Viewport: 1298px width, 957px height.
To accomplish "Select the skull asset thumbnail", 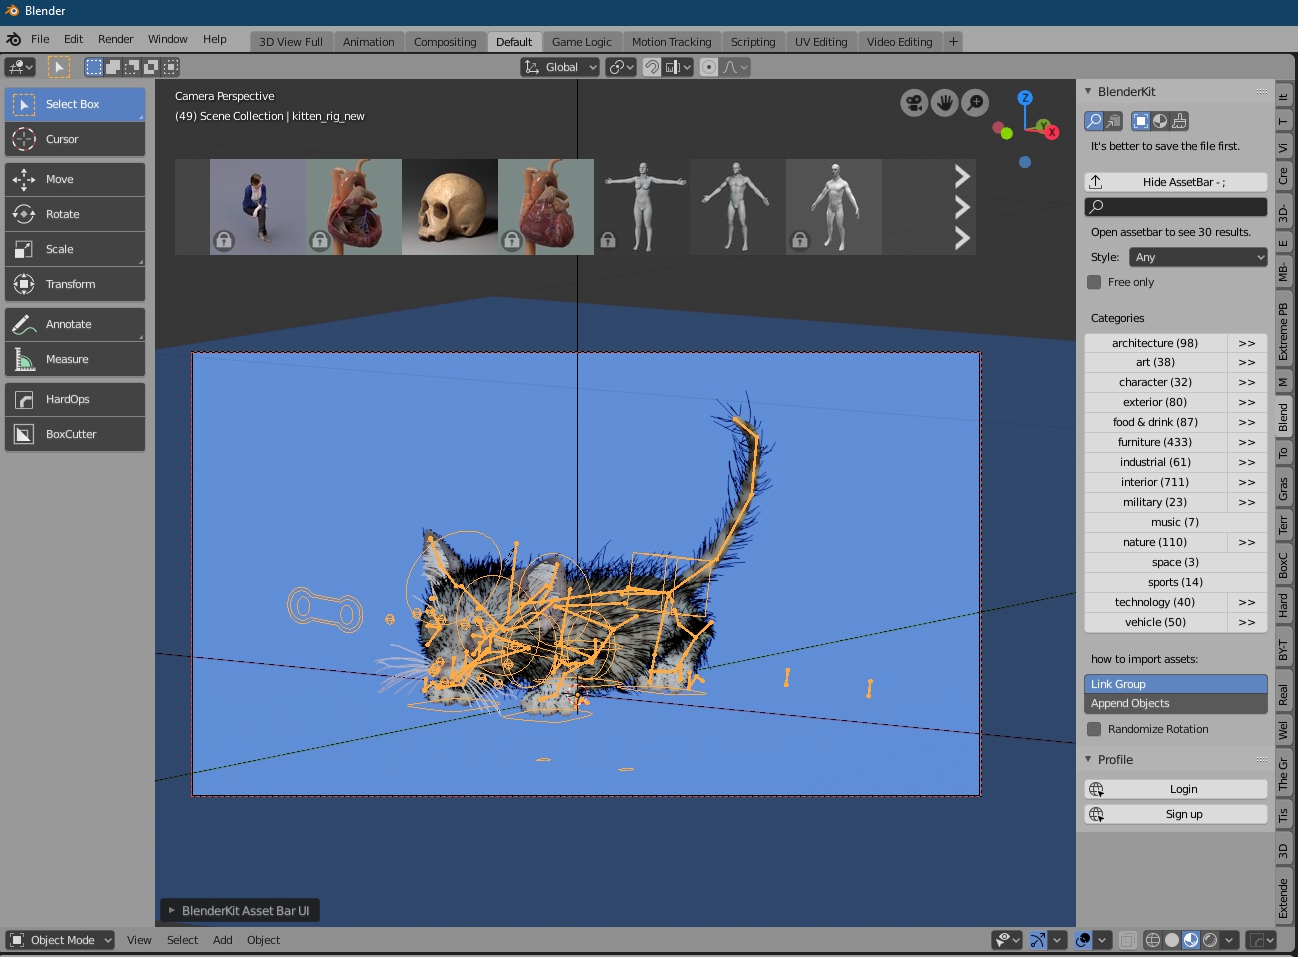I will pyautogui.click(x=450, y=207).
